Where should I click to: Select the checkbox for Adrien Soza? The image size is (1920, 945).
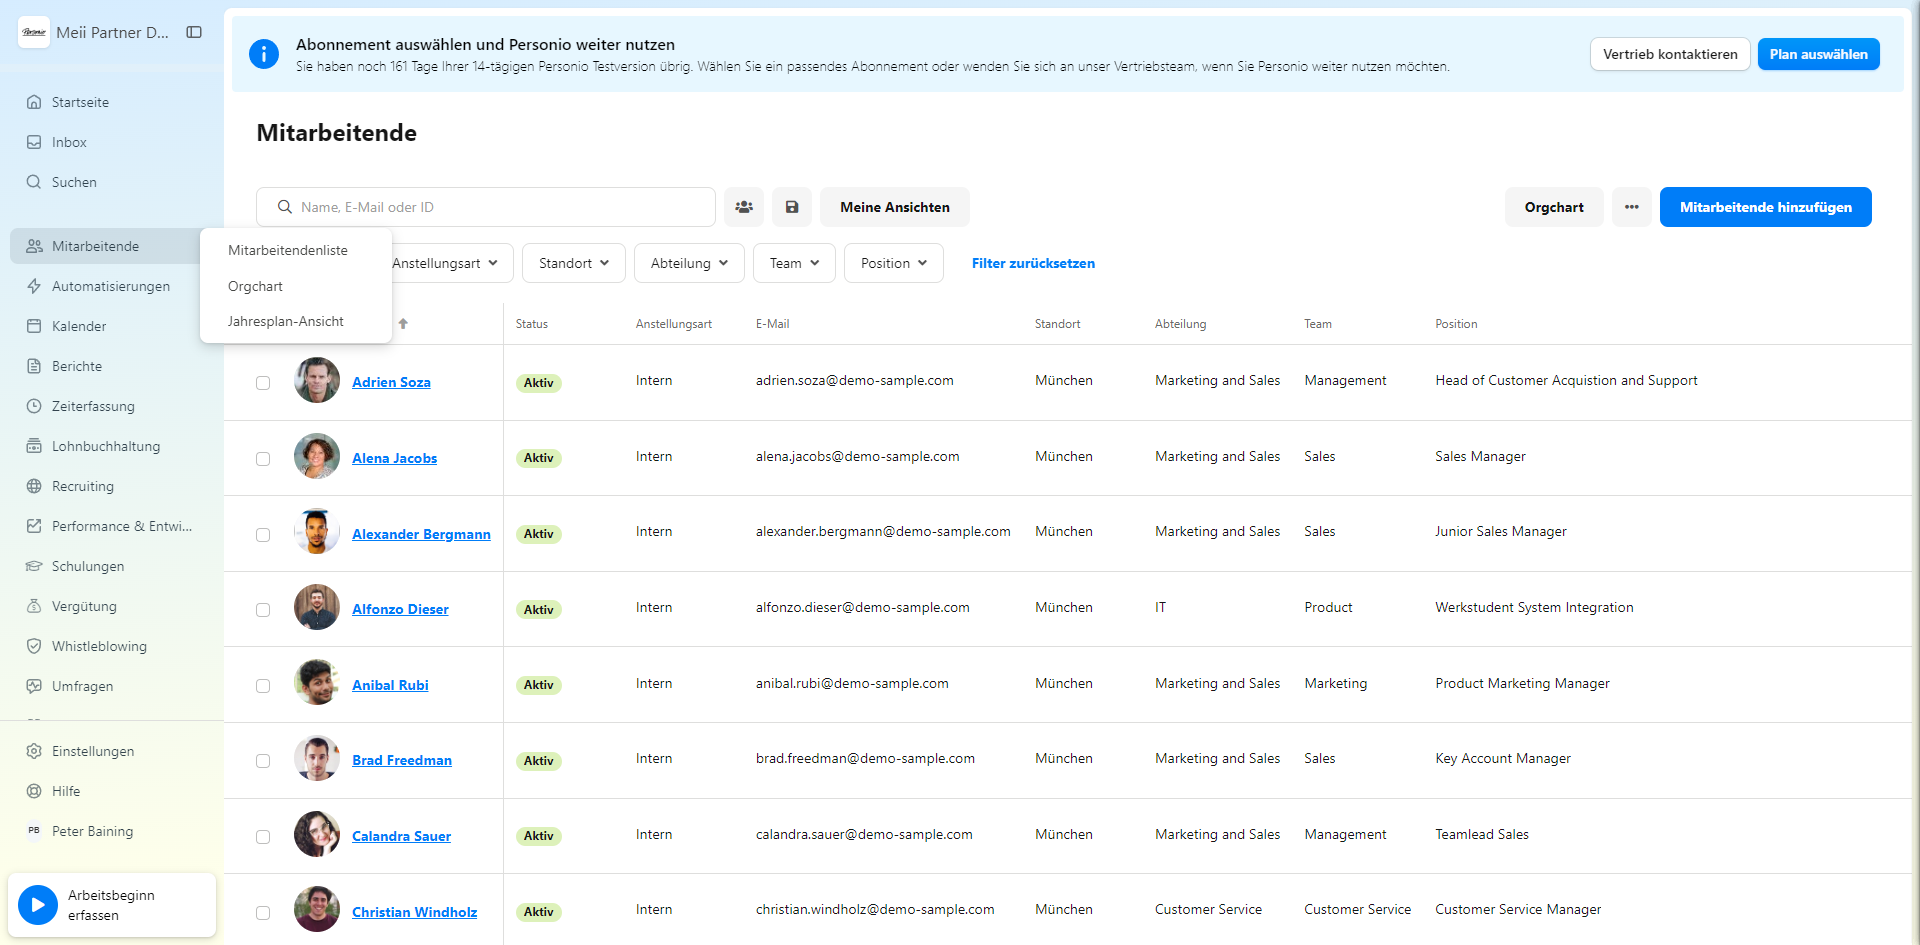(x=263, y=383)
